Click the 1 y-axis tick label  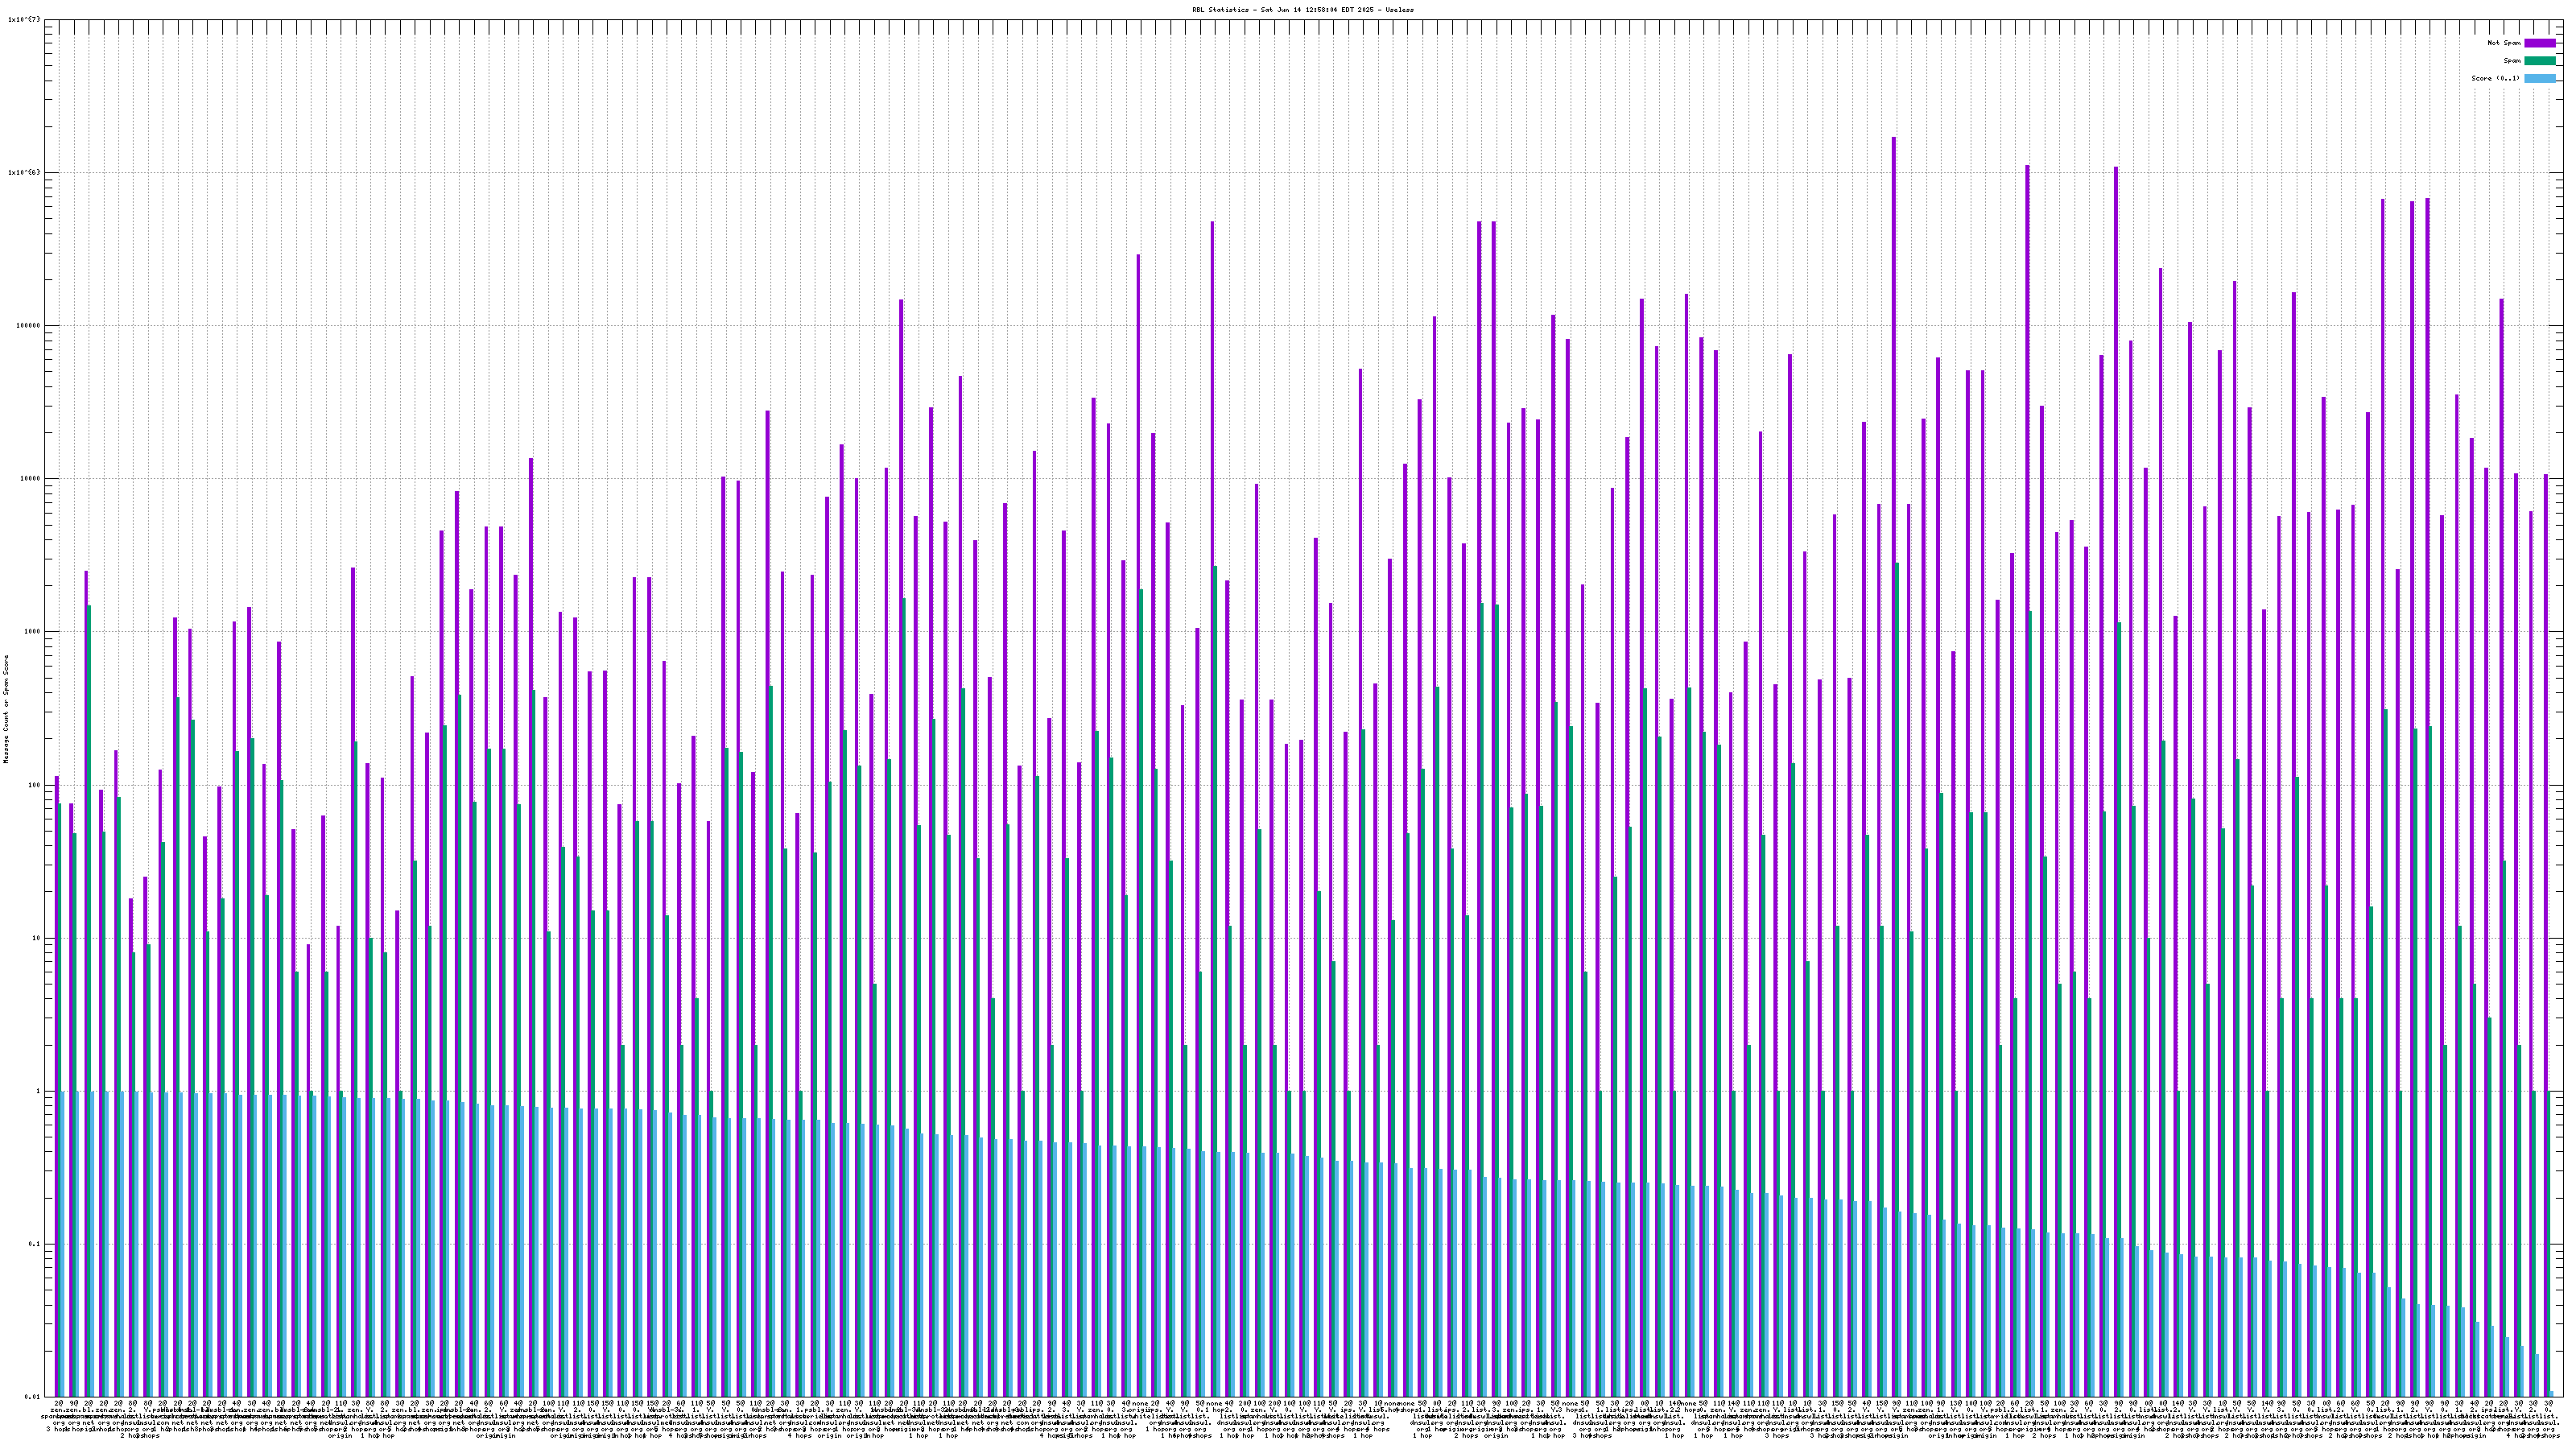click(38, 1091)
